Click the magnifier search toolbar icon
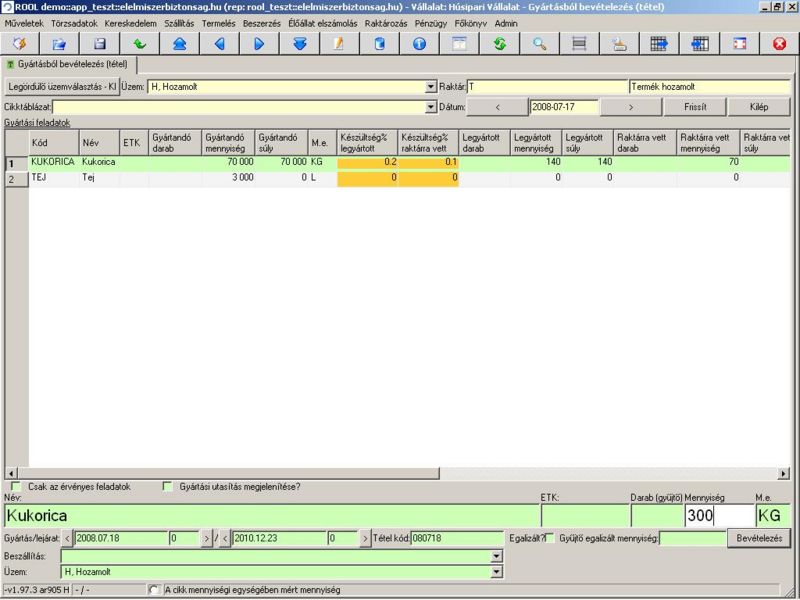 pos(539,44)
